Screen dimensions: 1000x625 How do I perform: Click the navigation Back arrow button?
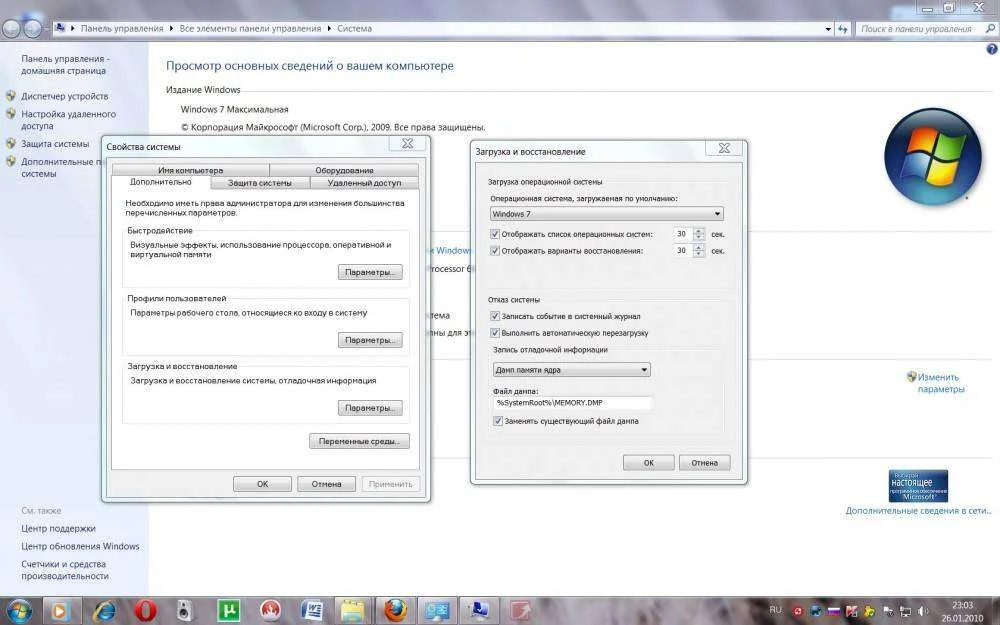coord(11,28)
